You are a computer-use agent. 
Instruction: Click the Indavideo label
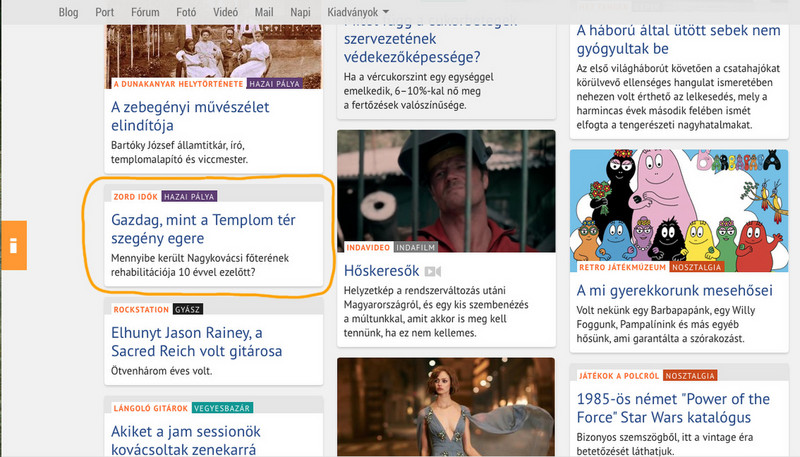[368, 247]
